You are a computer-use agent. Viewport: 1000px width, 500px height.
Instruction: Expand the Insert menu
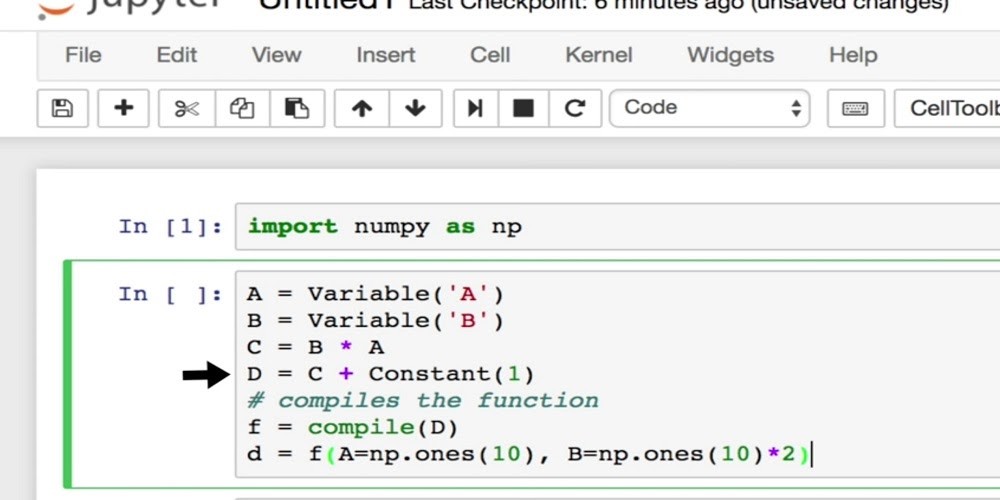coord(386,55)
